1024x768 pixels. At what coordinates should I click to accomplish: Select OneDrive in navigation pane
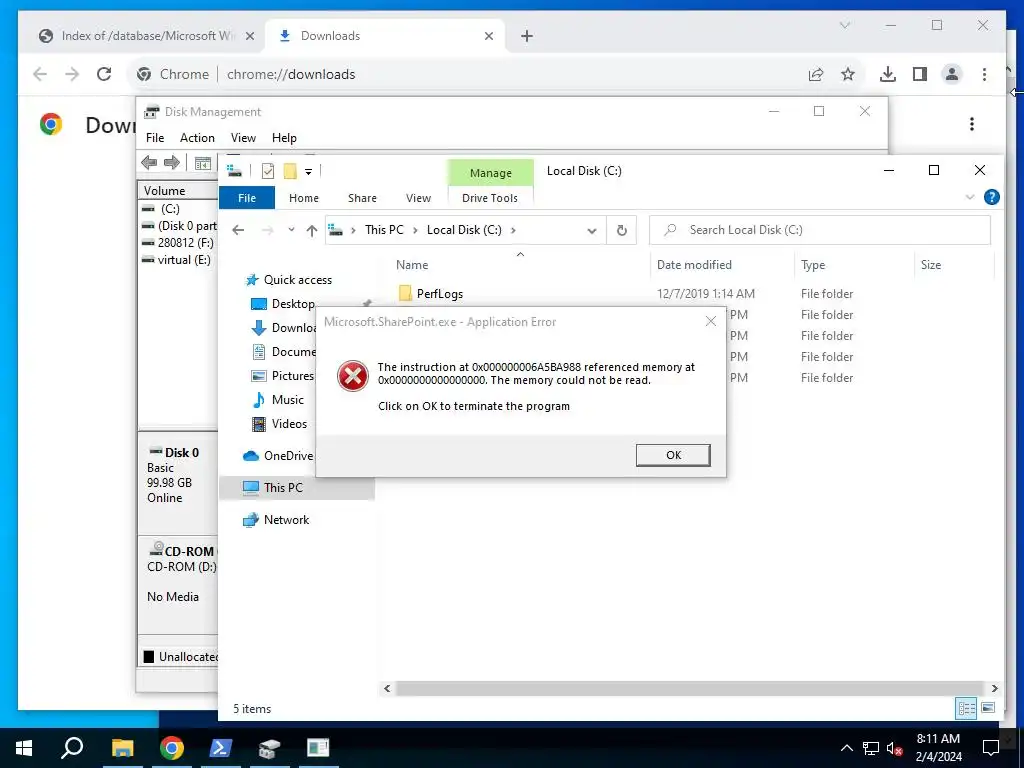point(288,456)
